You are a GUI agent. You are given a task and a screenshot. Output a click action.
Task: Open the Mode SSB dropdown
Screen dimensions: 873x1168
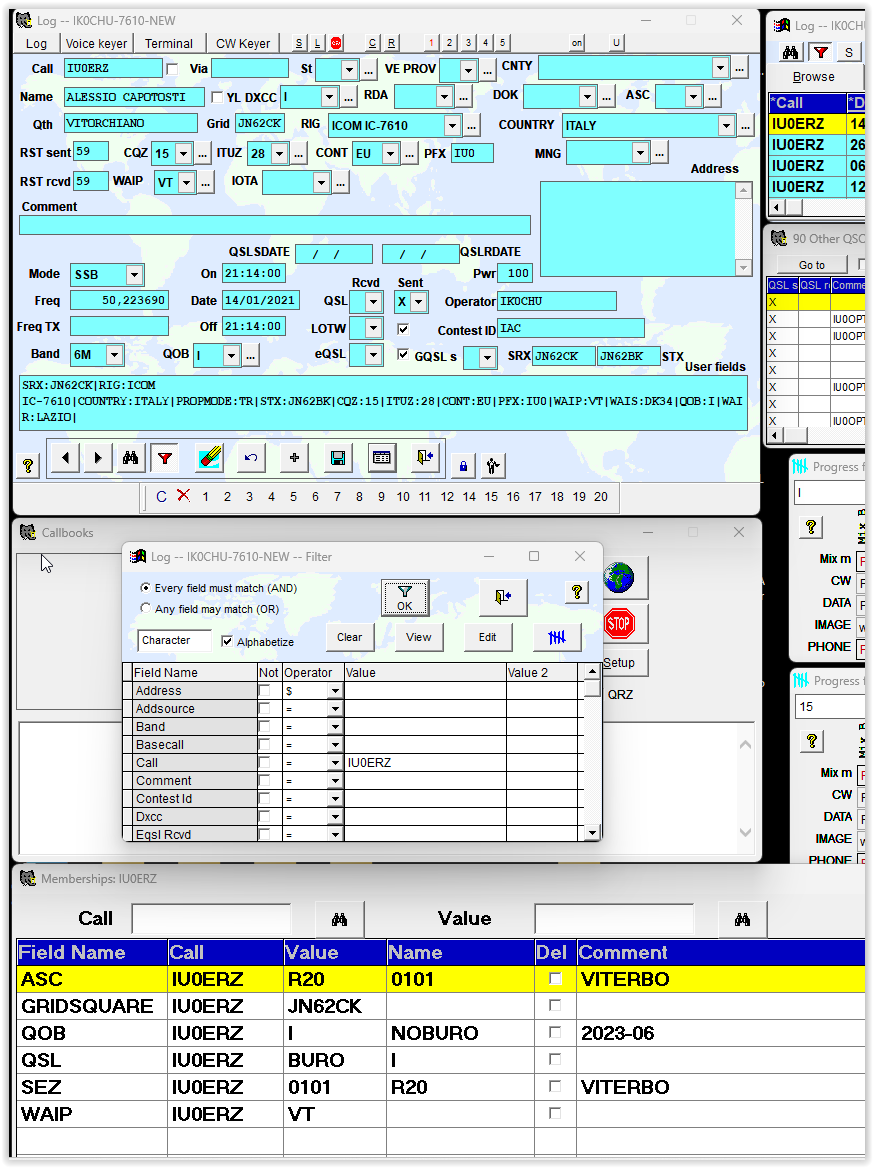coord(134,275)
